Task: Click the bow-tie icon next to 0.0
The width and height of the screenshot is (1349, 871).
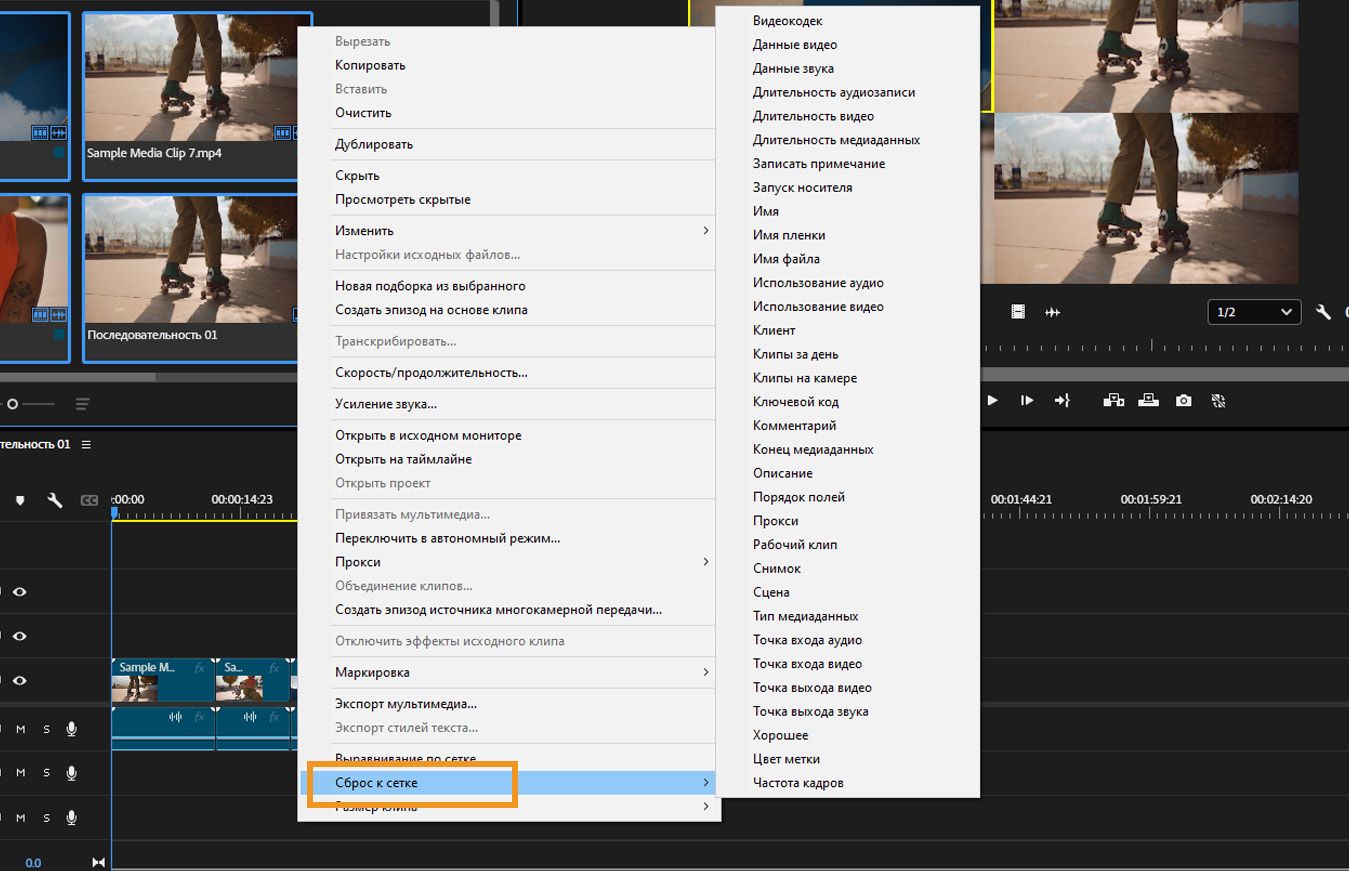Action: tap(98, 862)
